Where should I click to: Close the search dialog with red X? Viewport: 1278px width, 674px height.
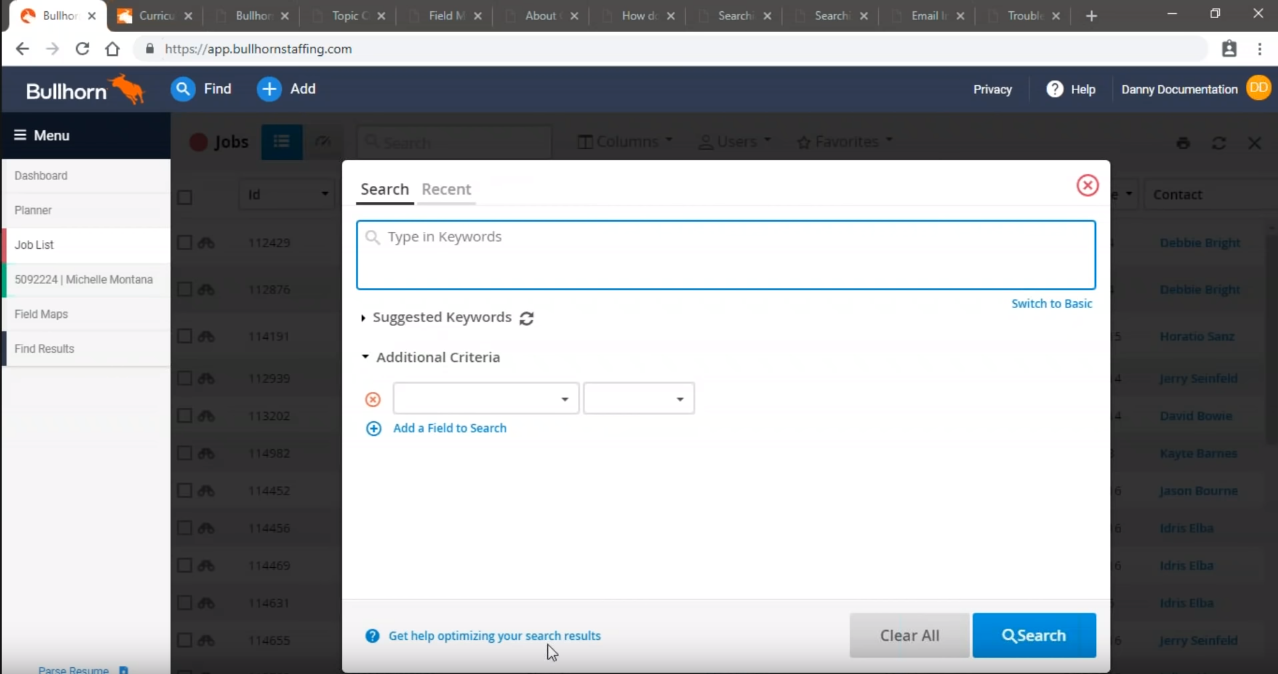coord(1087,185)
